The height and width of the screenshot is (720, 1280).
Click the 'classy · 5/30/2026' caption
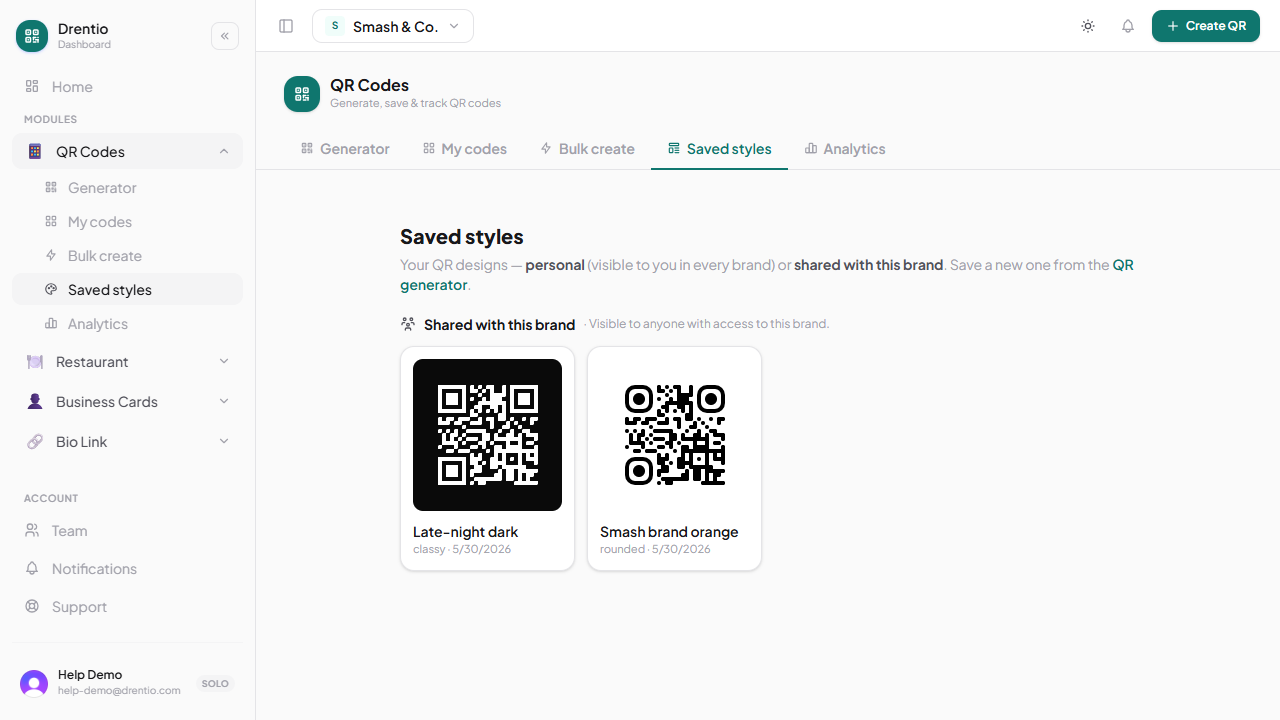[x=462, y=550]
